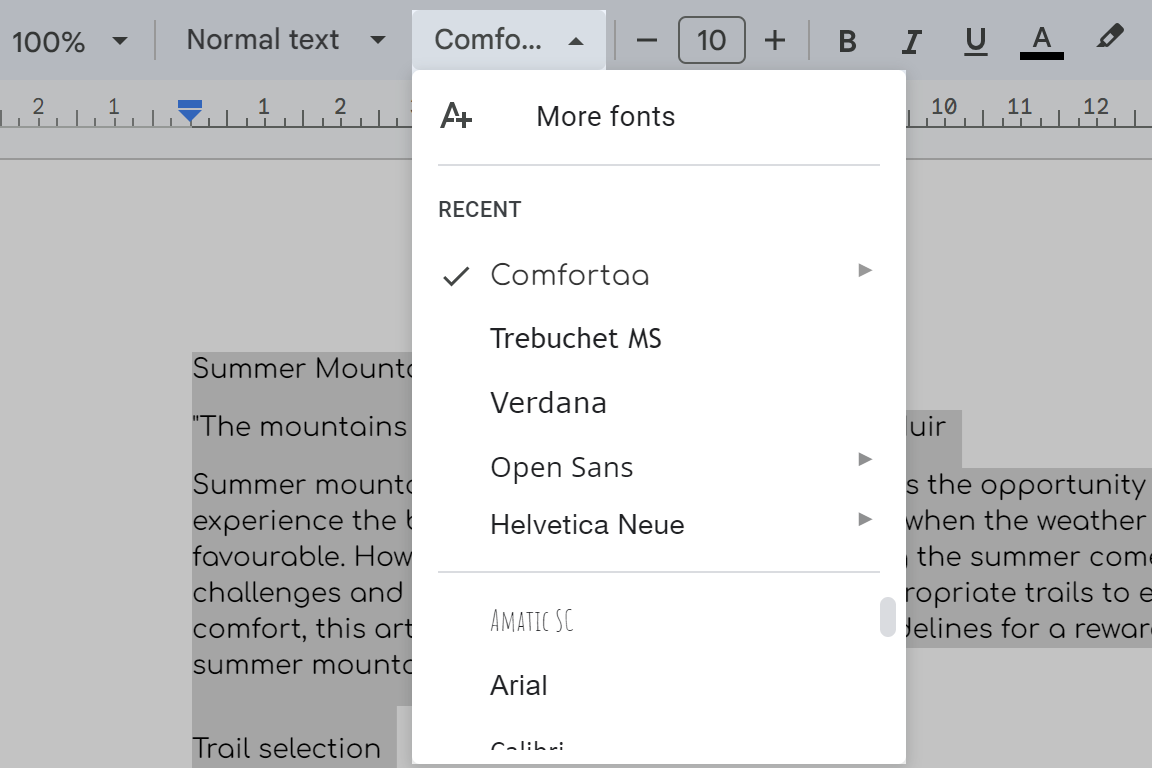1152x768 pixels.
Task: Select the Amatic SC font
Action: (x=531, y=620)
